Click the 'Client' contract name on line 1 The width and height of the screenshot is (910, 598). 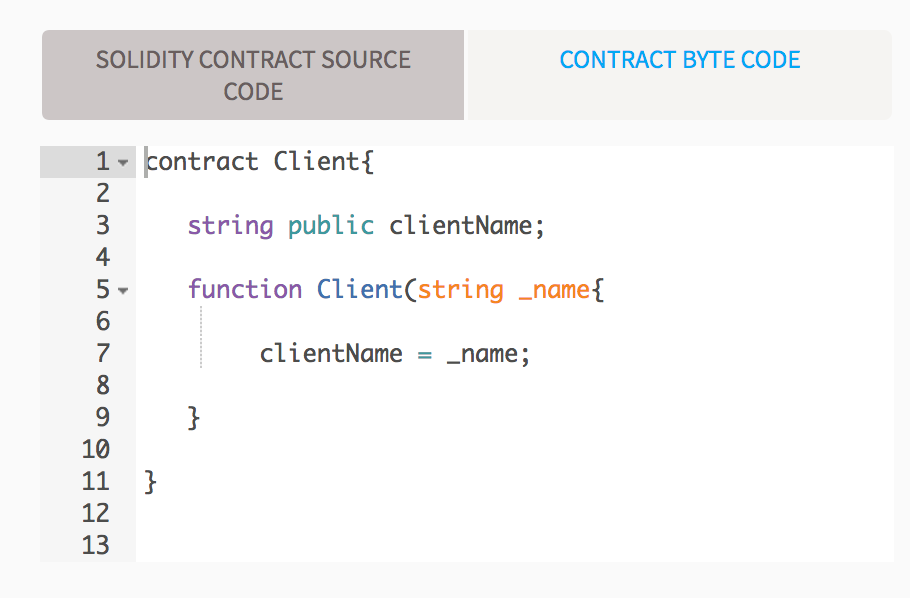click(x=317, y=162)
